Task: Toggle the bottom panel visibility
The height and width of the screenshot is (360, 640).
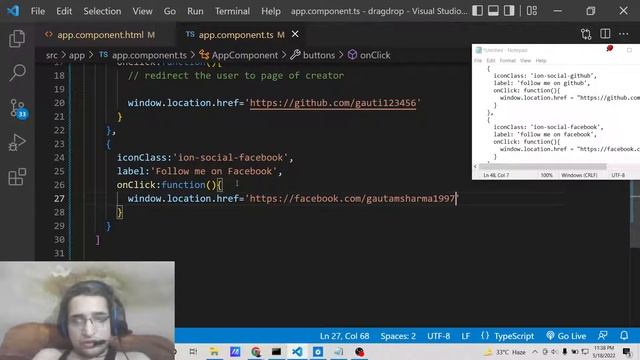Action: point(493,11)
